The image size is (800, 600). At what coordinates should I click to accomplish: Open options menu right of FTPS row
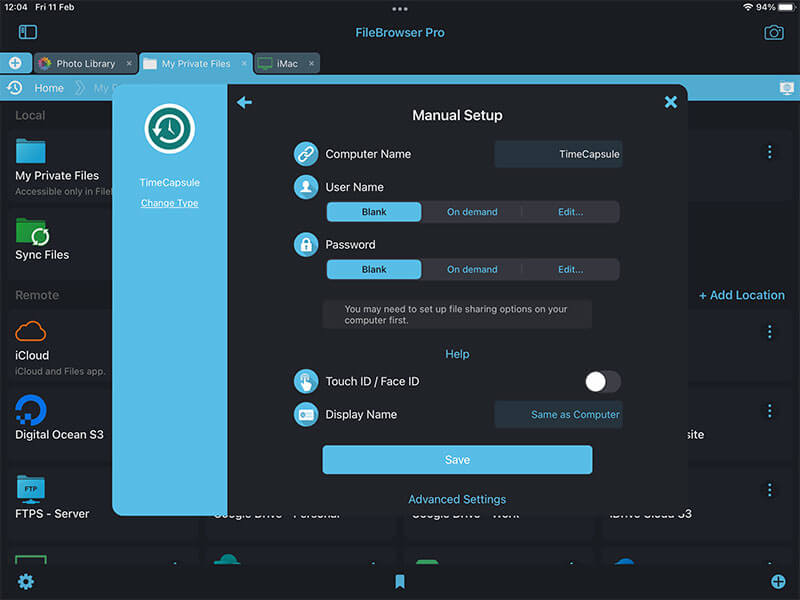pyautogui.click(x=769, y=490)
